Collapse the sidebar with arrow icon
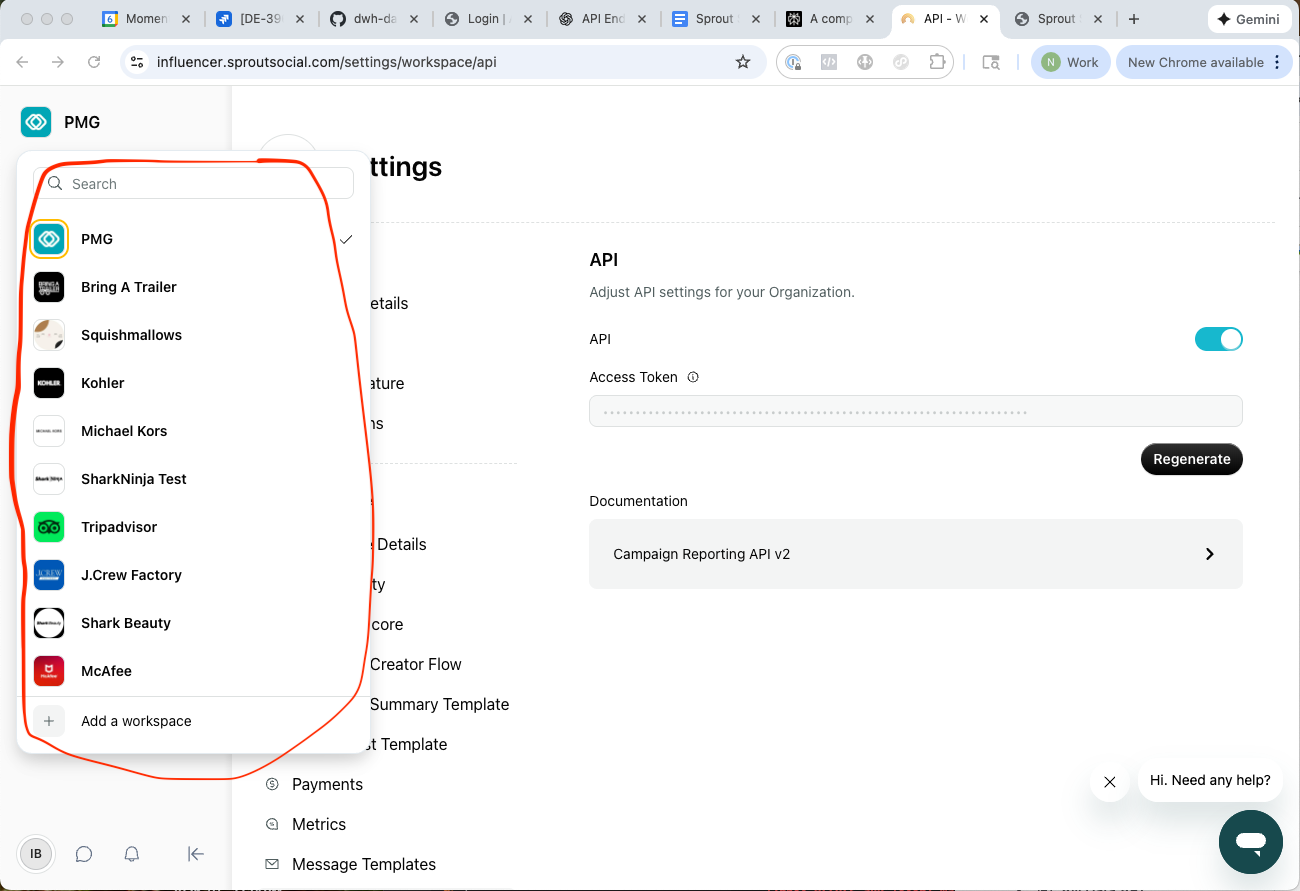Image resolution: width=1300 pixels, height=891 pixels. pyautogui.click(x=196, y=854)
